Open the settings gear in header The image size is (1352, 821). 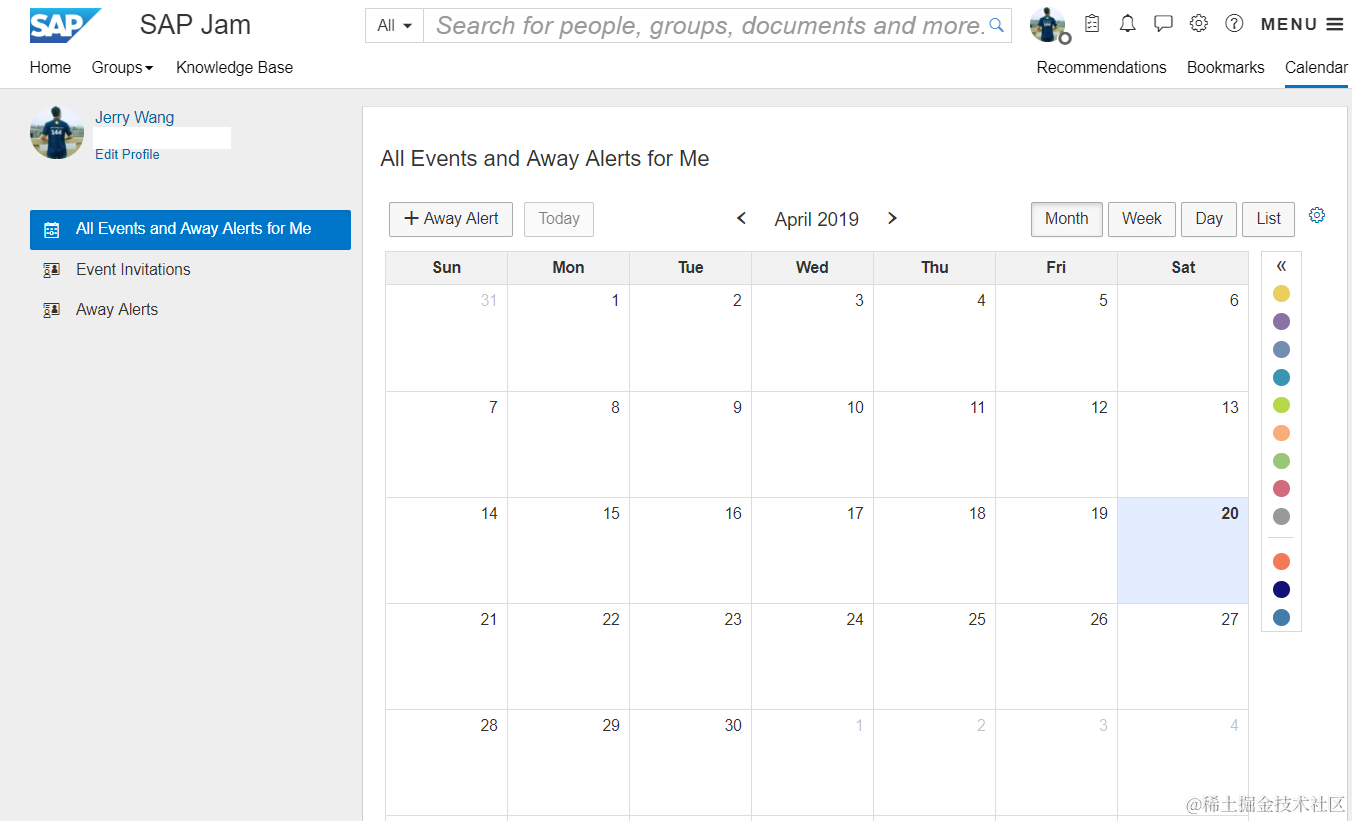point(1199,24)
